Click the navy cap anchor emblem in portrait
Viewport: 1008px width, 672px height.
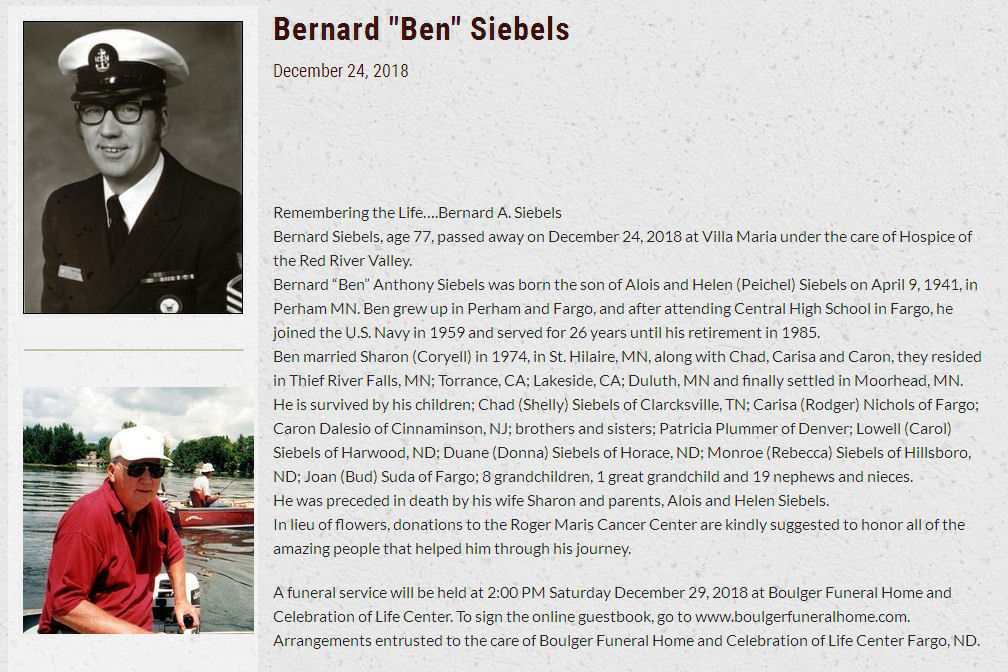103,59
